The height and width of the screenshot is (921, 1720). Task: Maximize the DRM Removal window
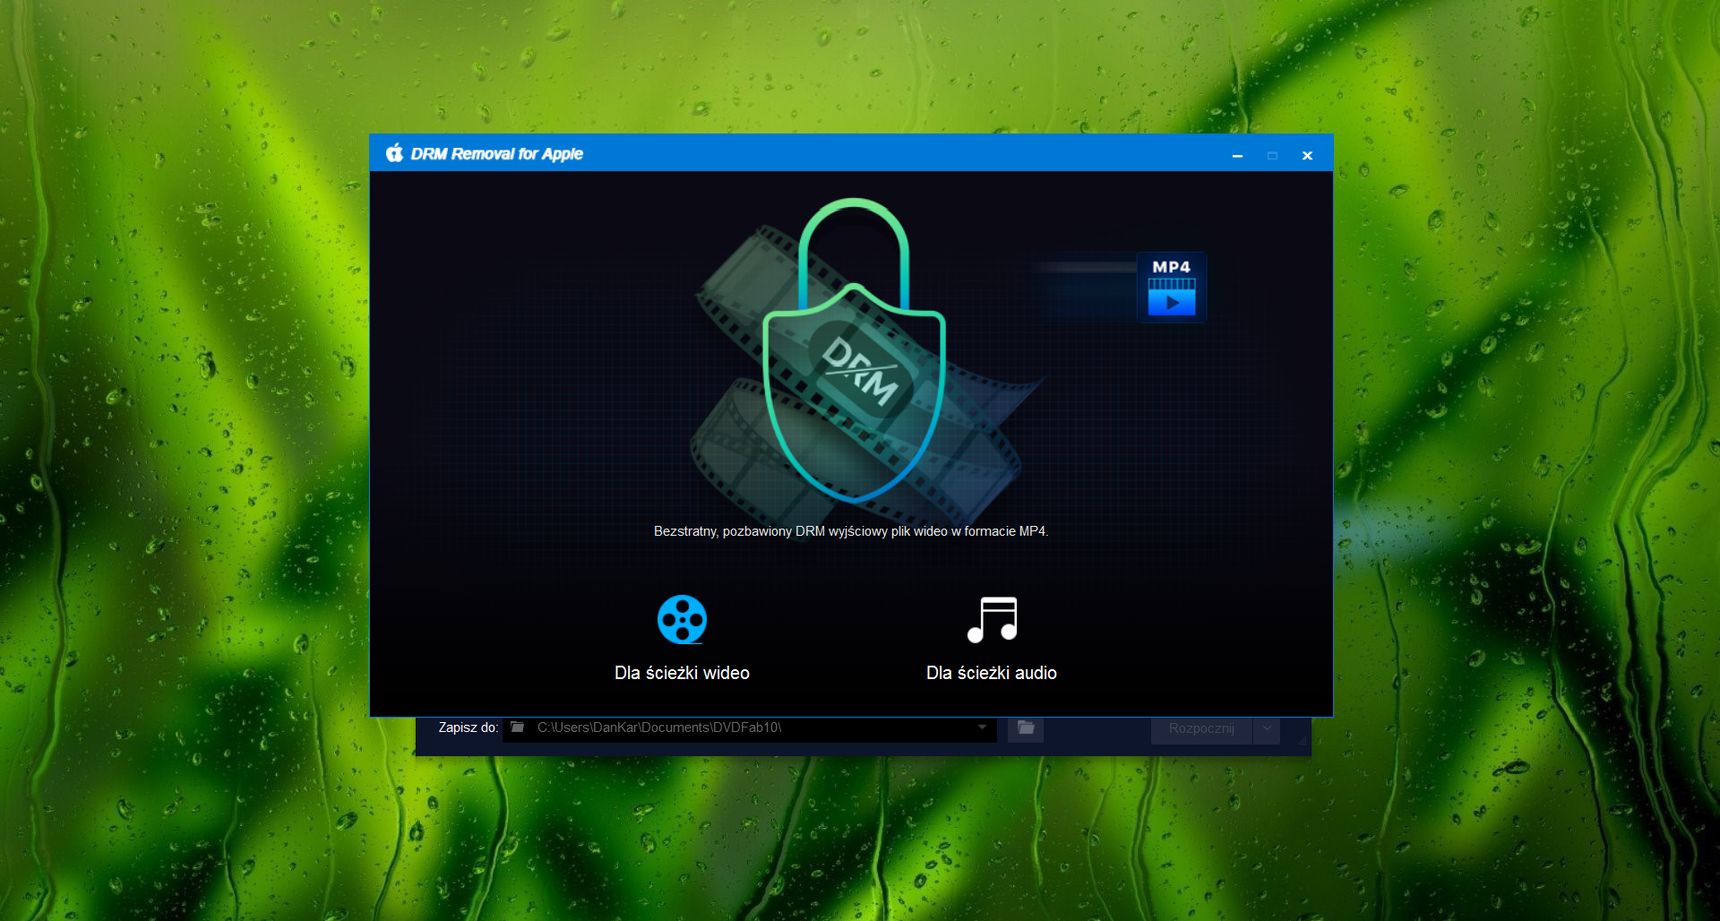(1272, 155)
